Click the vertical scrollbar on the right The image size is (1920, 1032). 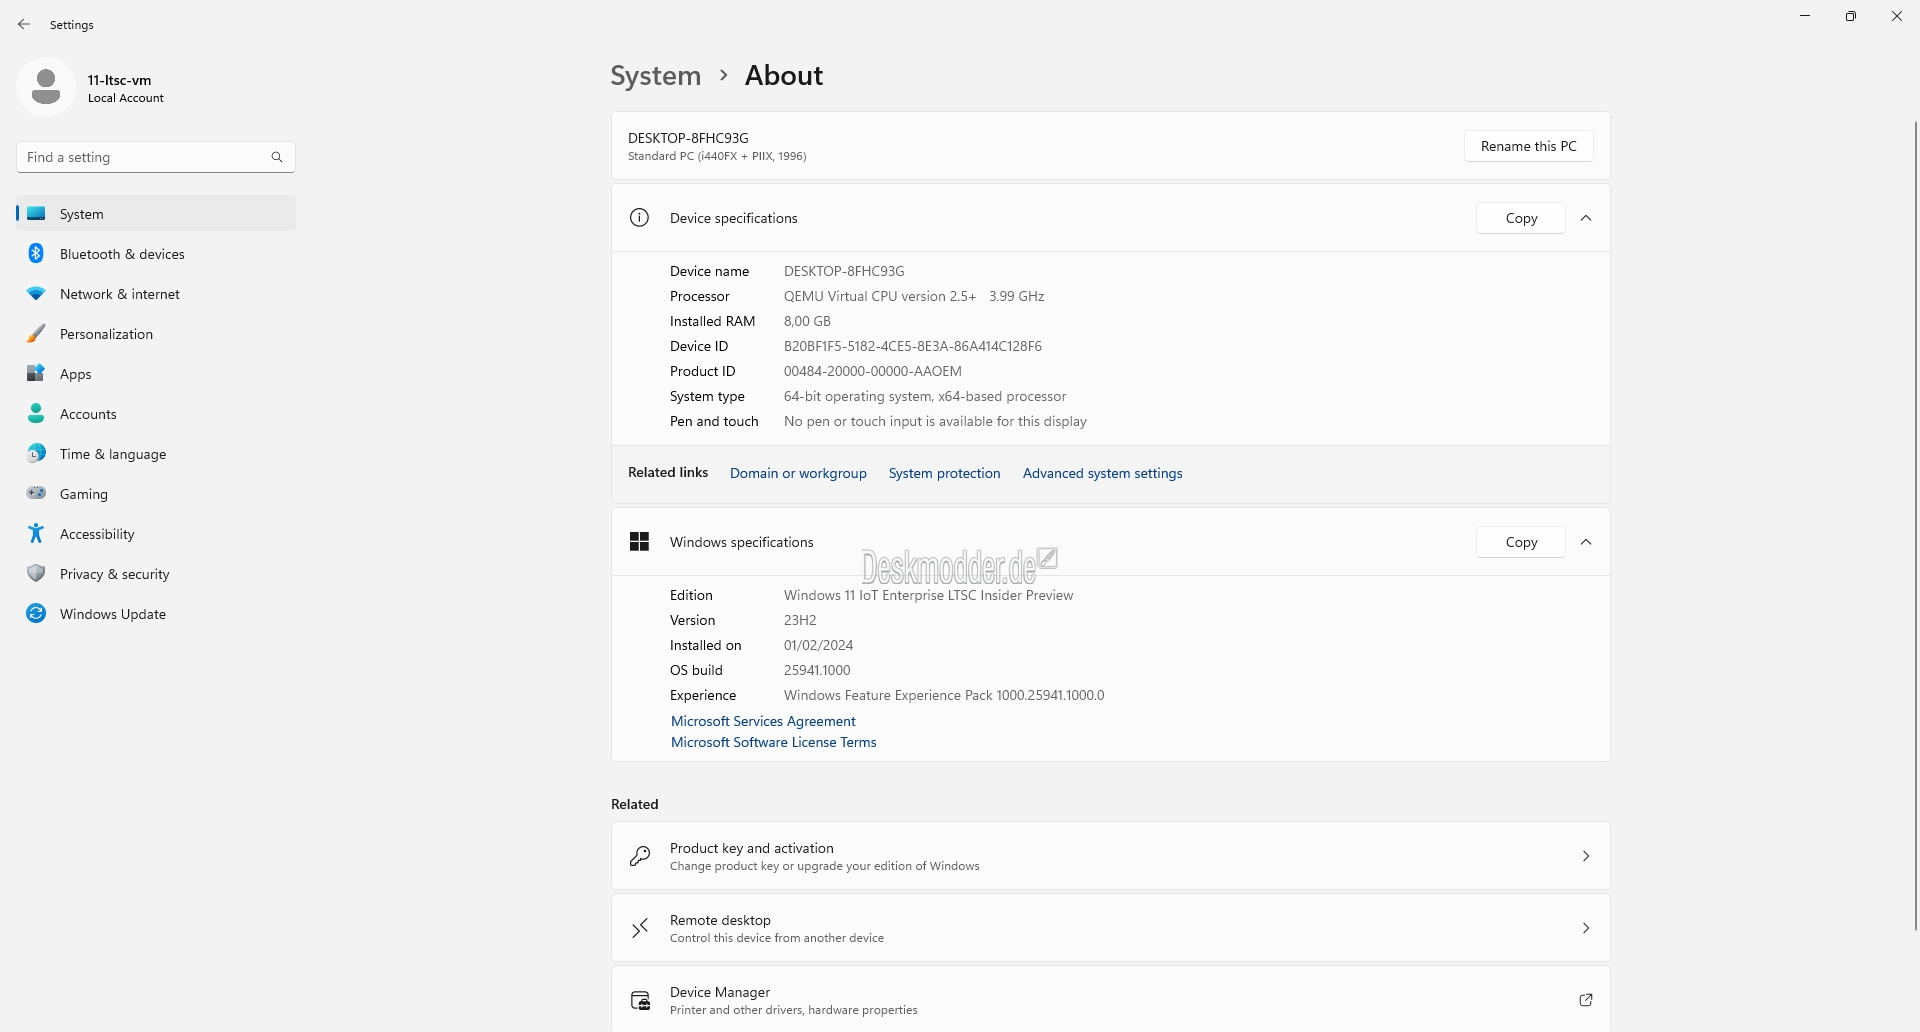[1915, 525]
